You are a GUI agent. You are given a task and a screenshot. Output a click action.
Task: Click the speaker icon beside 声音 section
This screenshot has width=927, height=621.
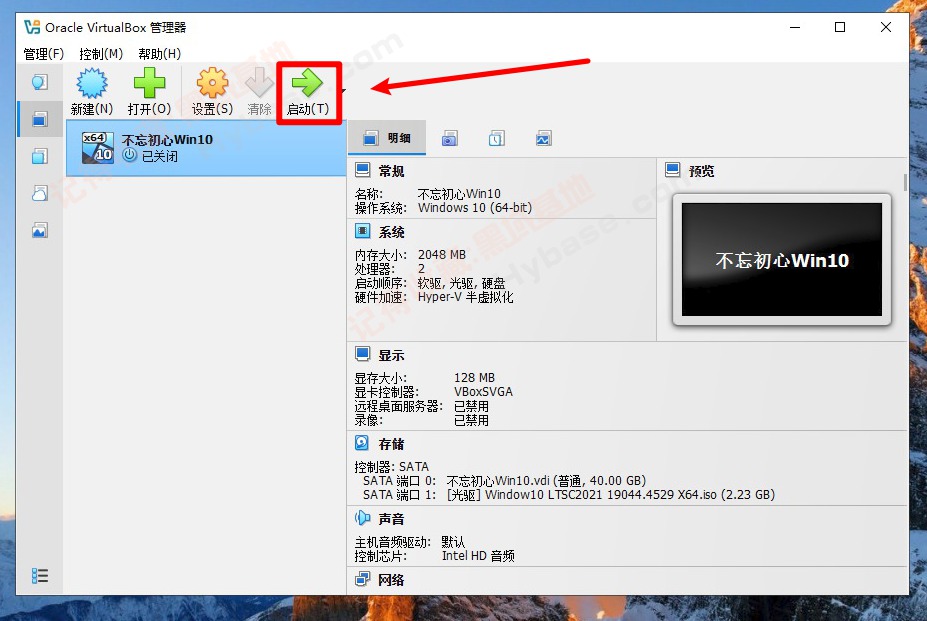(360, 518)
